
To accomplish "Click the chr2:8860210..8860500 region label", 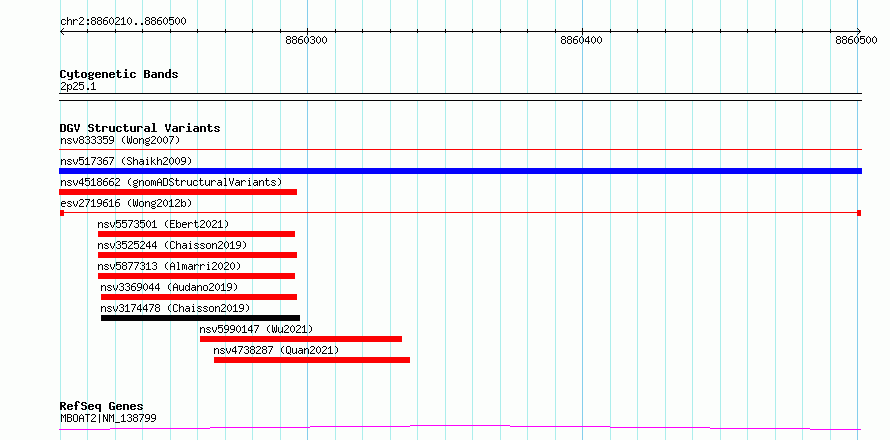I will click(123, 22).
